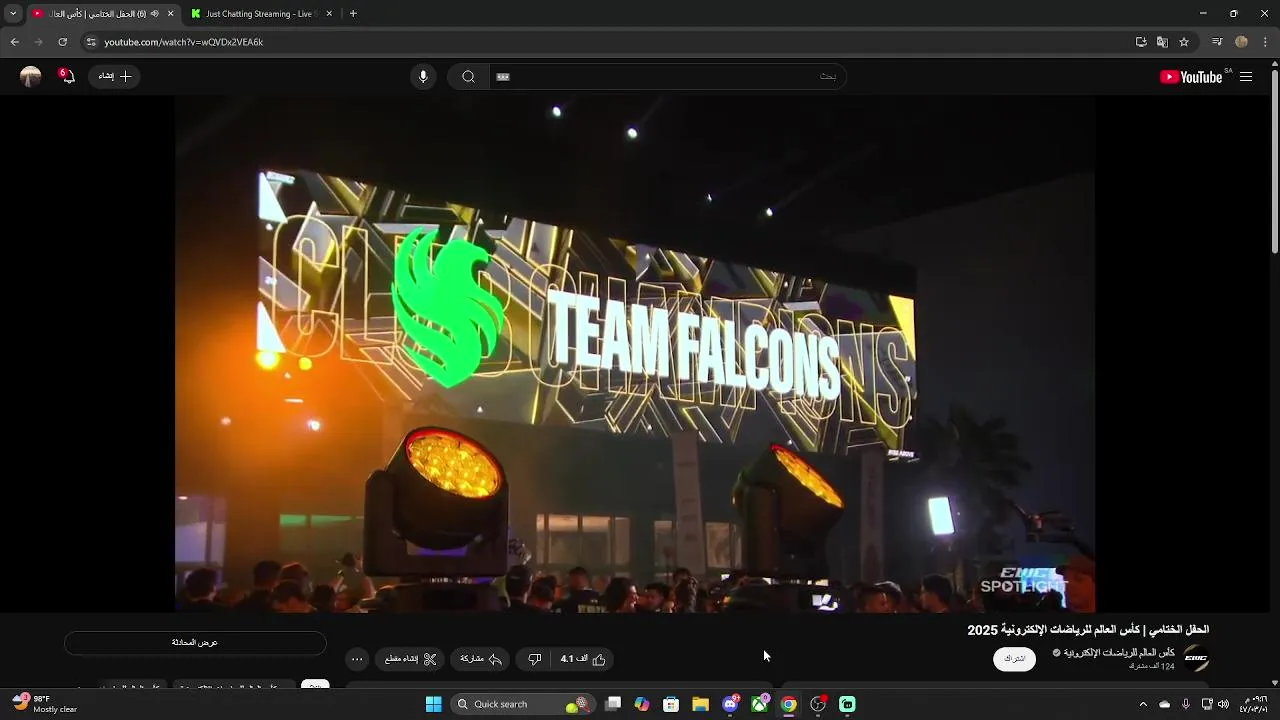Click the Team Falcons video player
The height and width of the screenshot is (720, 1280).
[x=635, y=354]
